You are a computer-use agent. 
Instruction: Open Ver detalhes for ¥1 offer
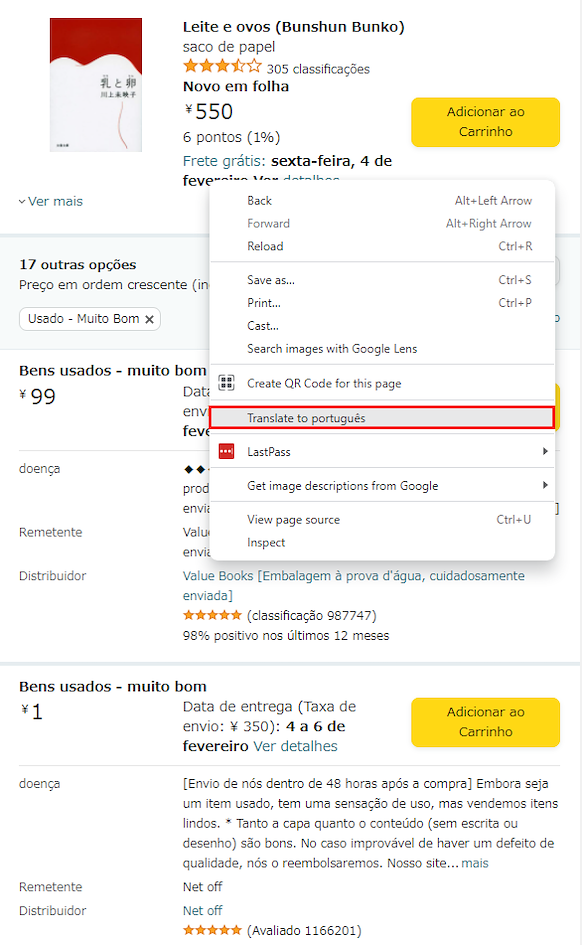tap(295, 746)
